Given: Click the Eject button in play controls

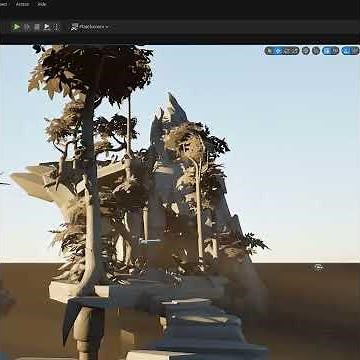Looking at the screenshot, I should (x=47, y=27).
